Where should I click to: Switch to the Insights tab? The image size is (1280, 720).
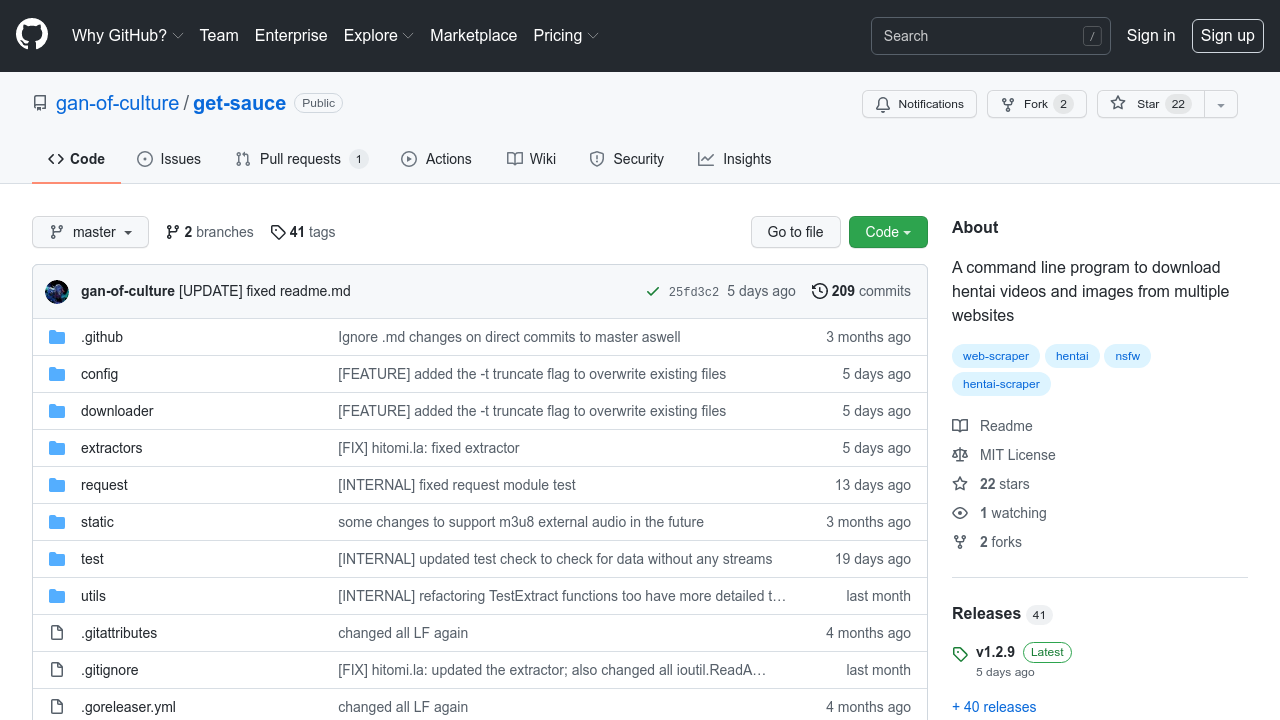pos(734,159)
